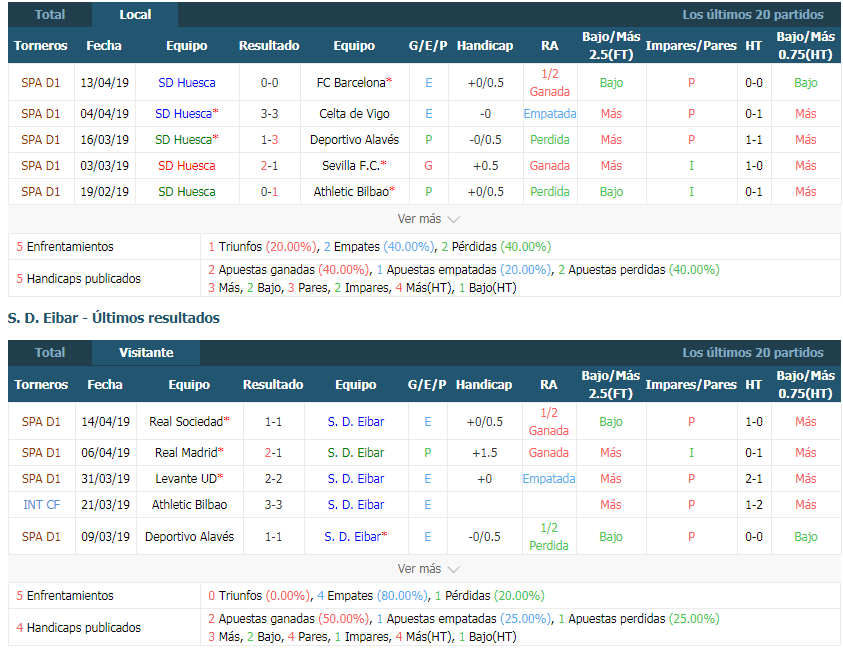Click SD Huesca in 13/04/19 row
The height and width of the screenshot is (650, 843).
(x=187, y=83)
